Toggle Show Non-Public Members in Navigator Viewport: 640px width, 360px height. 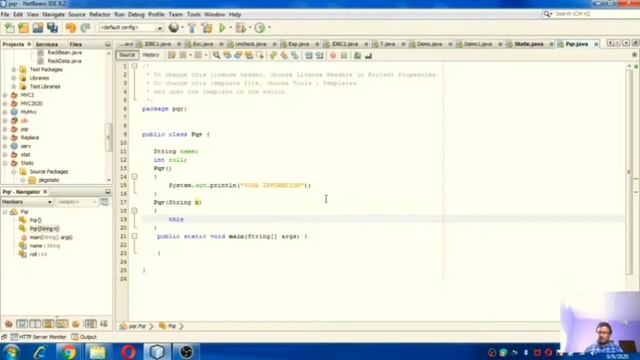(x=48, y=324)
